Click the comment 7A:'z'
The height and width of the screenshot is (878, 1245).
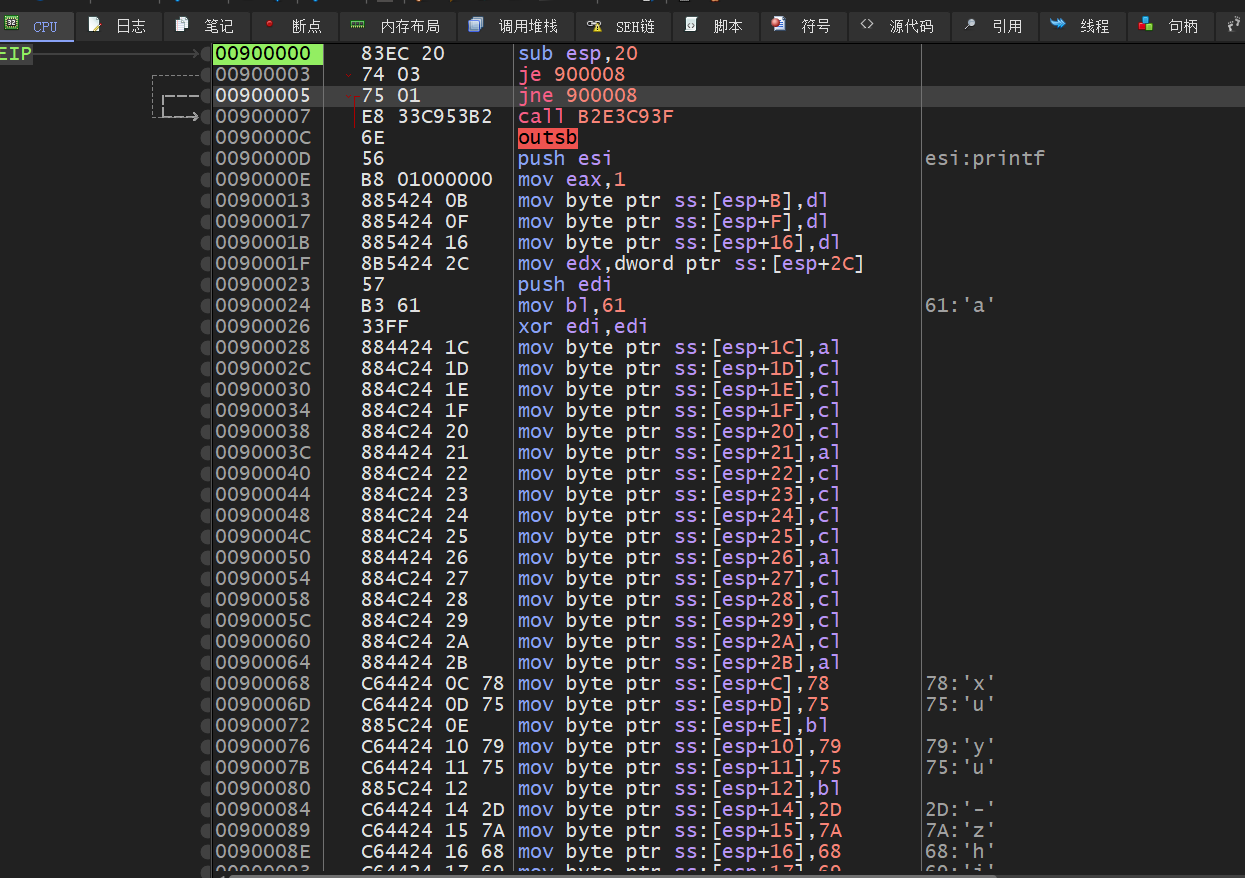coord(960,830)
